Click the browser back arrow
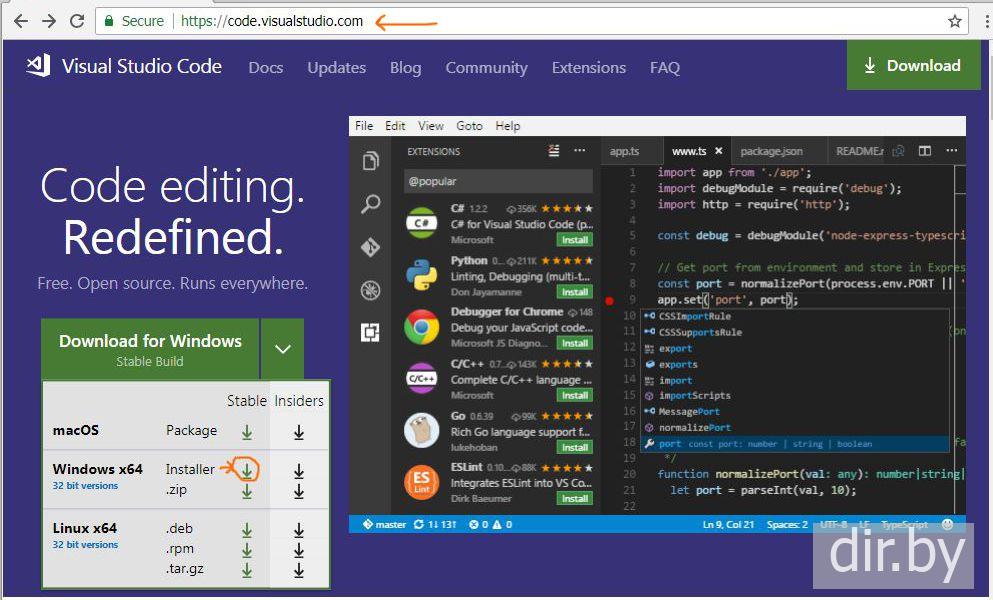Viewport: 993px width, 600px height. point(20,21)
